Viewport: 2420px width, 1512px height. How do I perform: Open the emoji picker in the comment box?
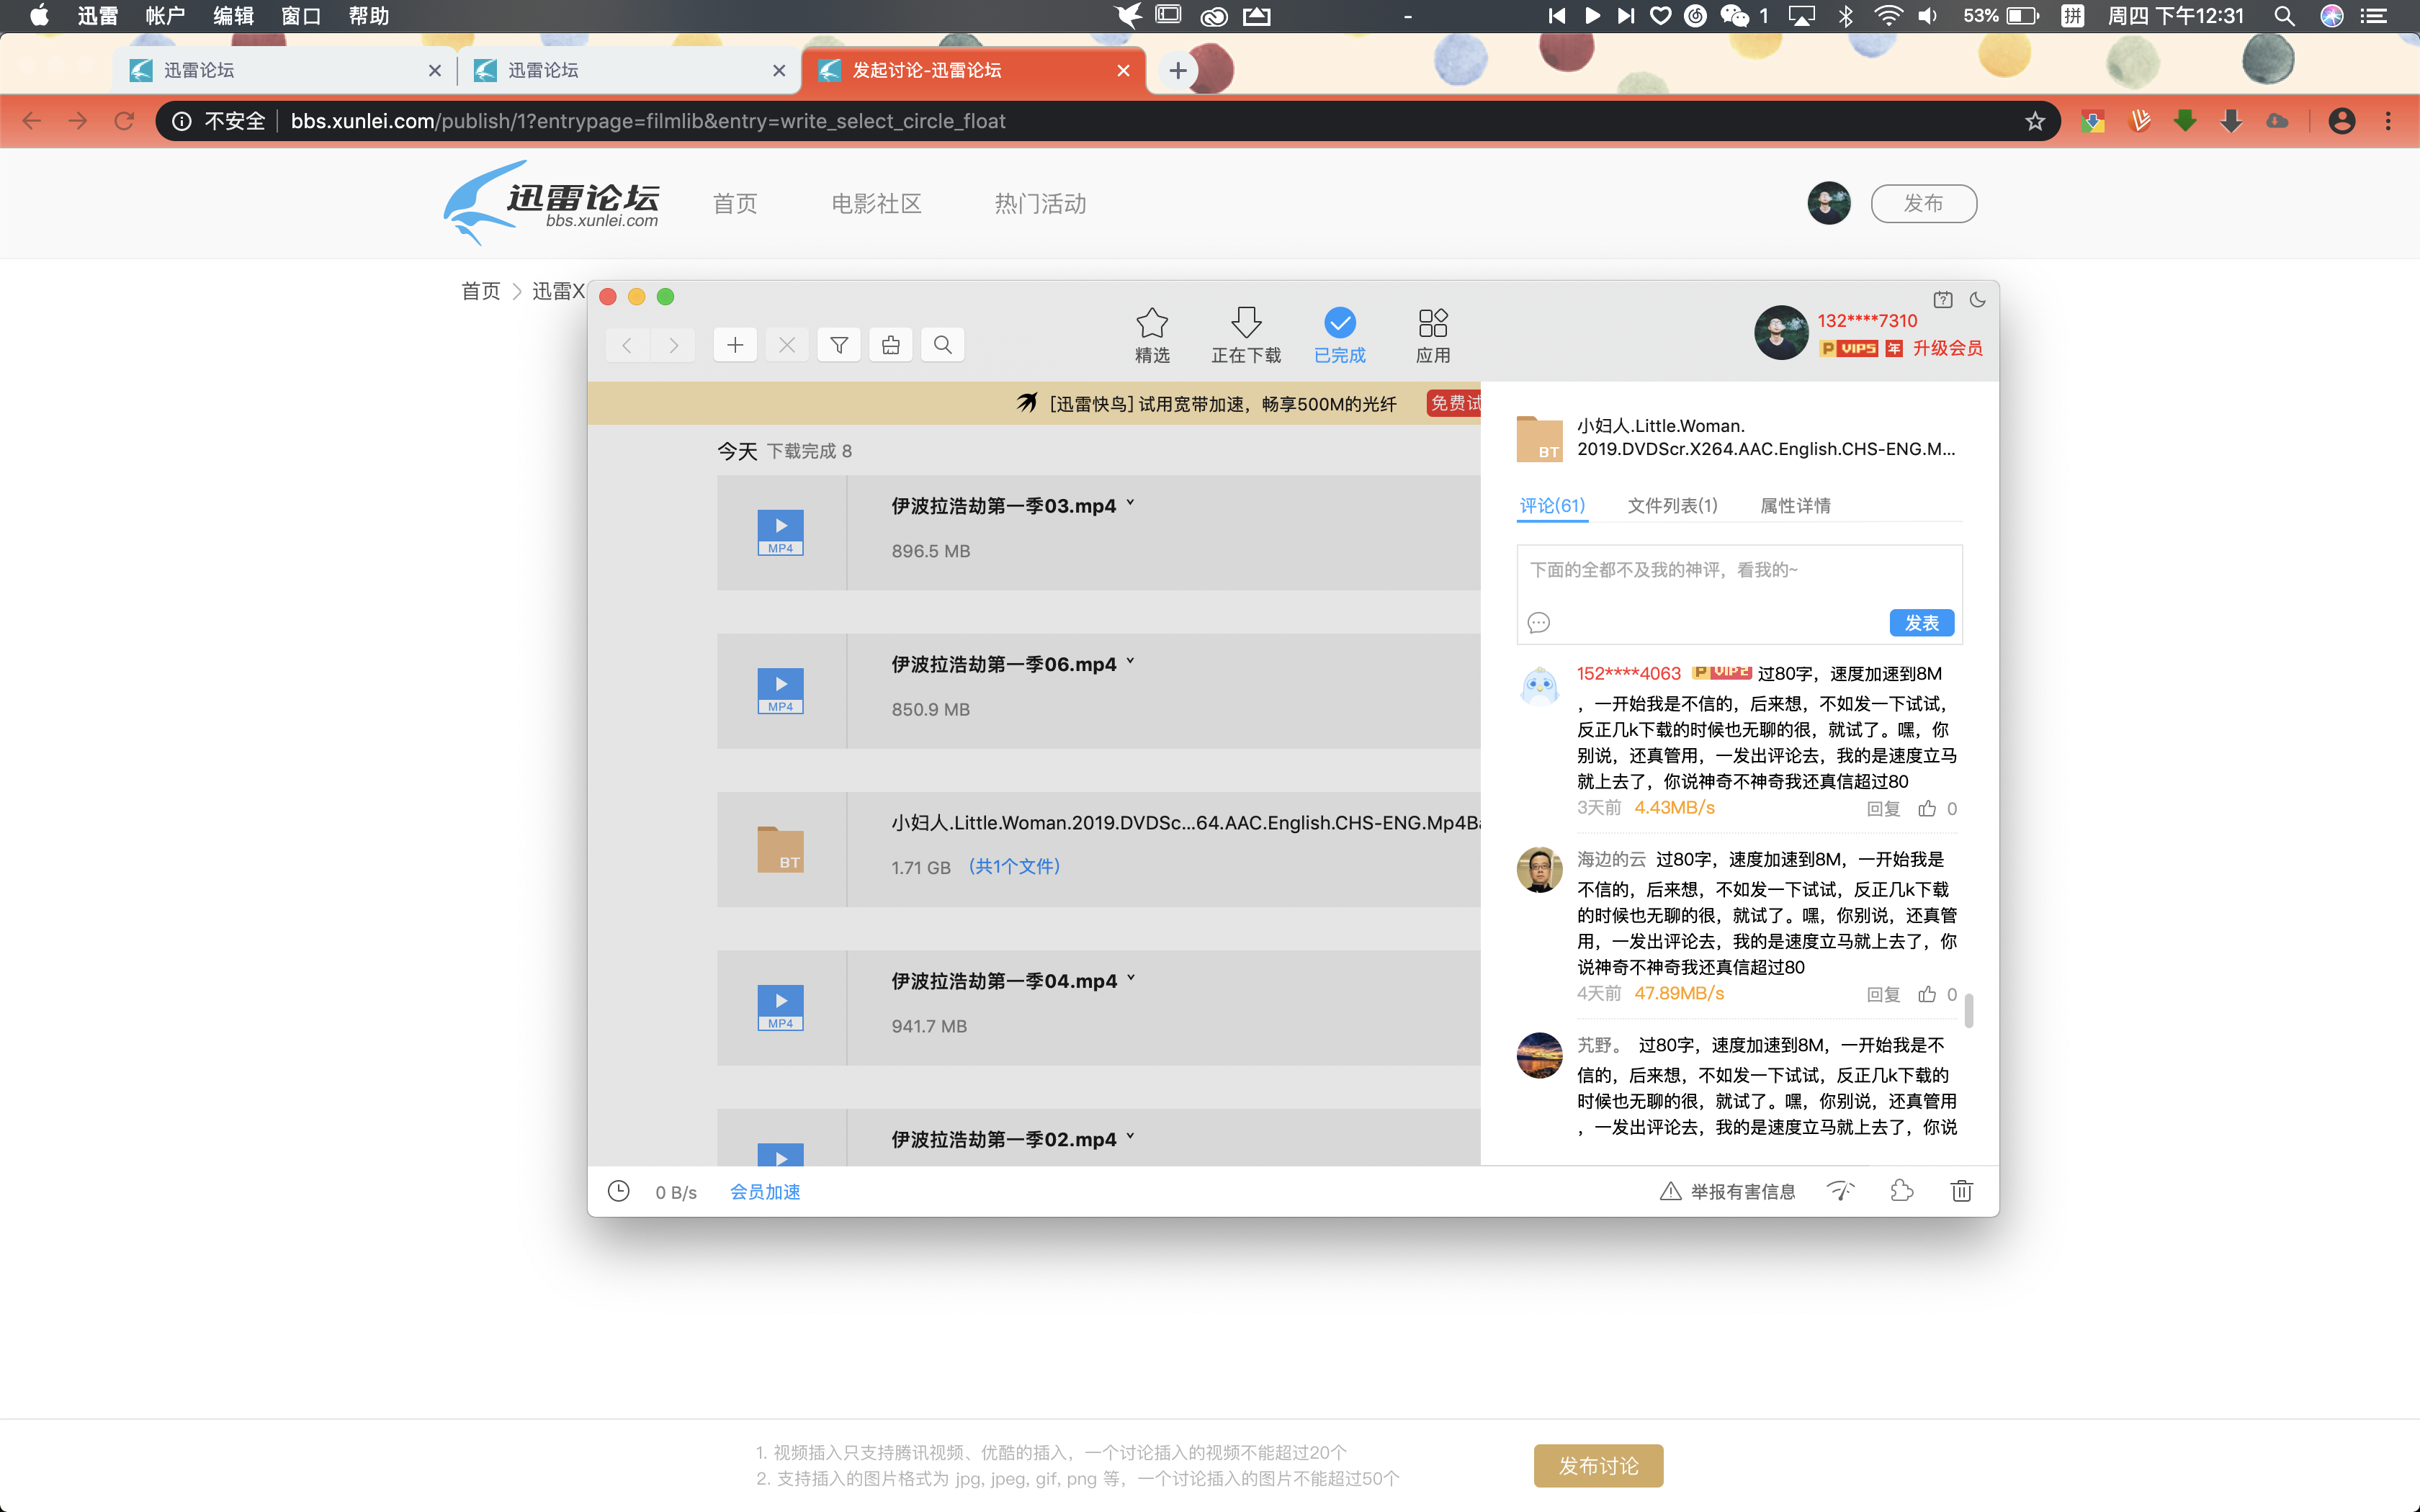pyautogui.click(x=1539, y=622)
